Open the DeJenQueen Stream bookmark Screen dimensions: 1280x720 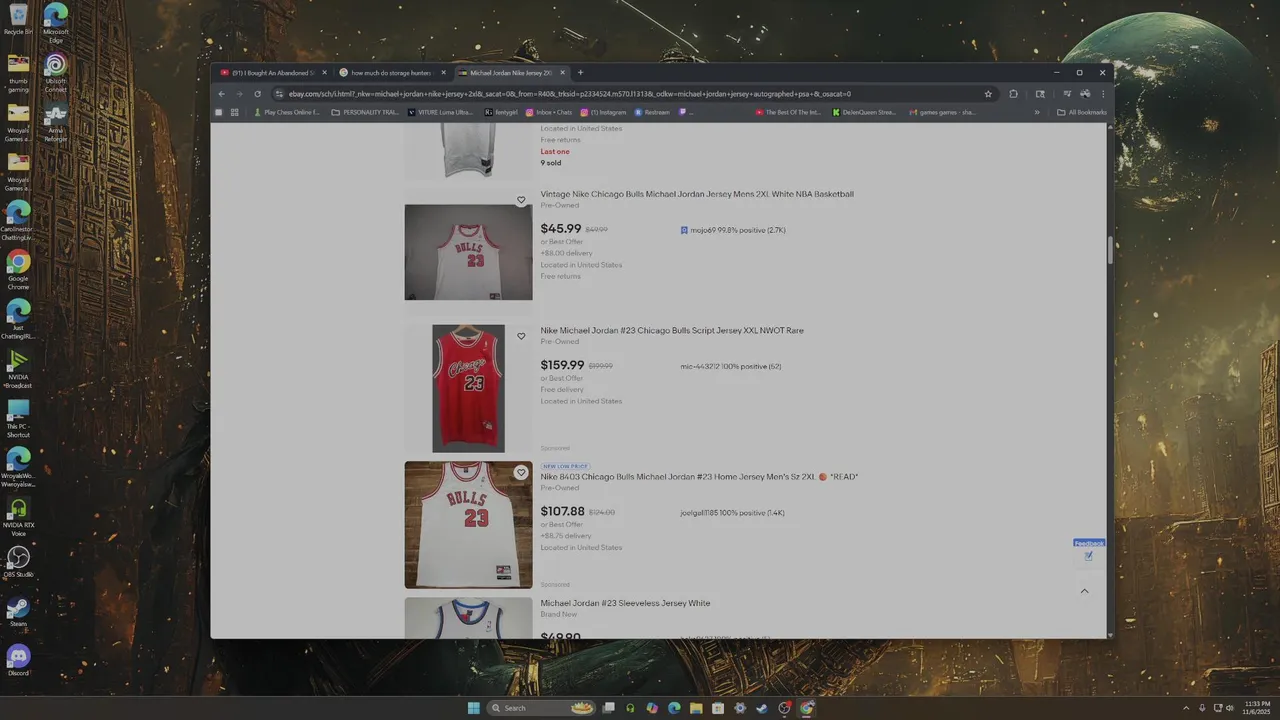click(x=865, y=112)
